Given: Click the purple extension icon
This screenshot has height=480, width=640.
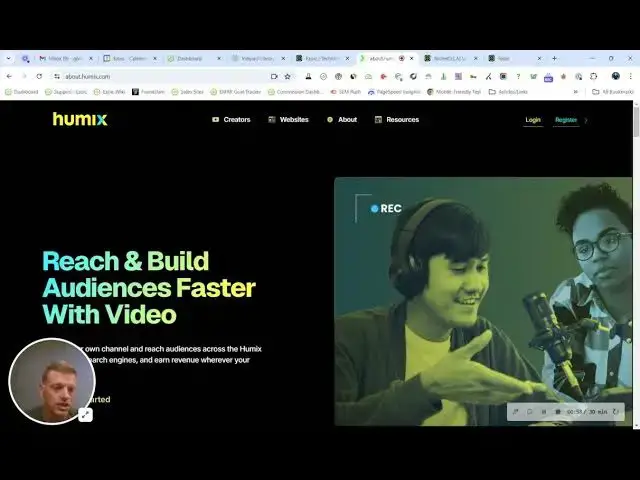Looking at the screenshot, I should (548, 77).
